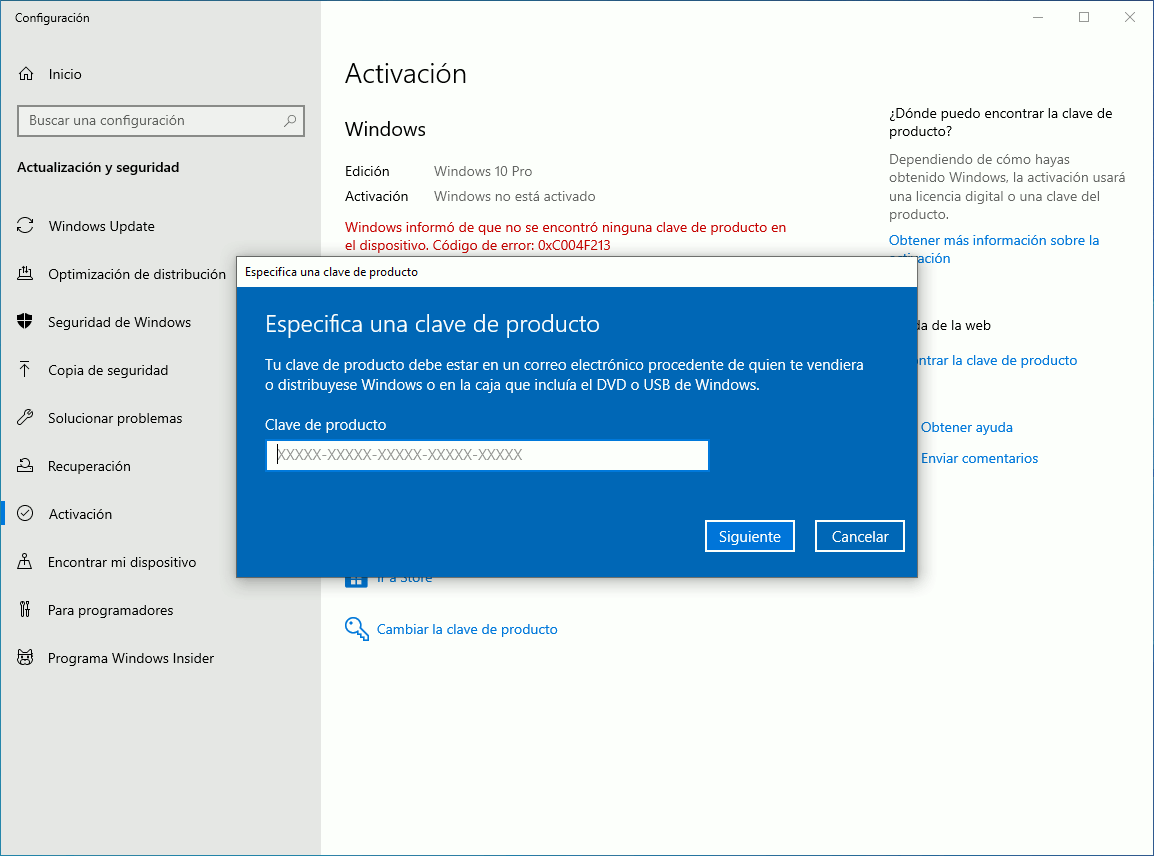Viewport: 1154px width, 856px height.
Task: Open the Activación section in sidebar
Action: point(80,514)
